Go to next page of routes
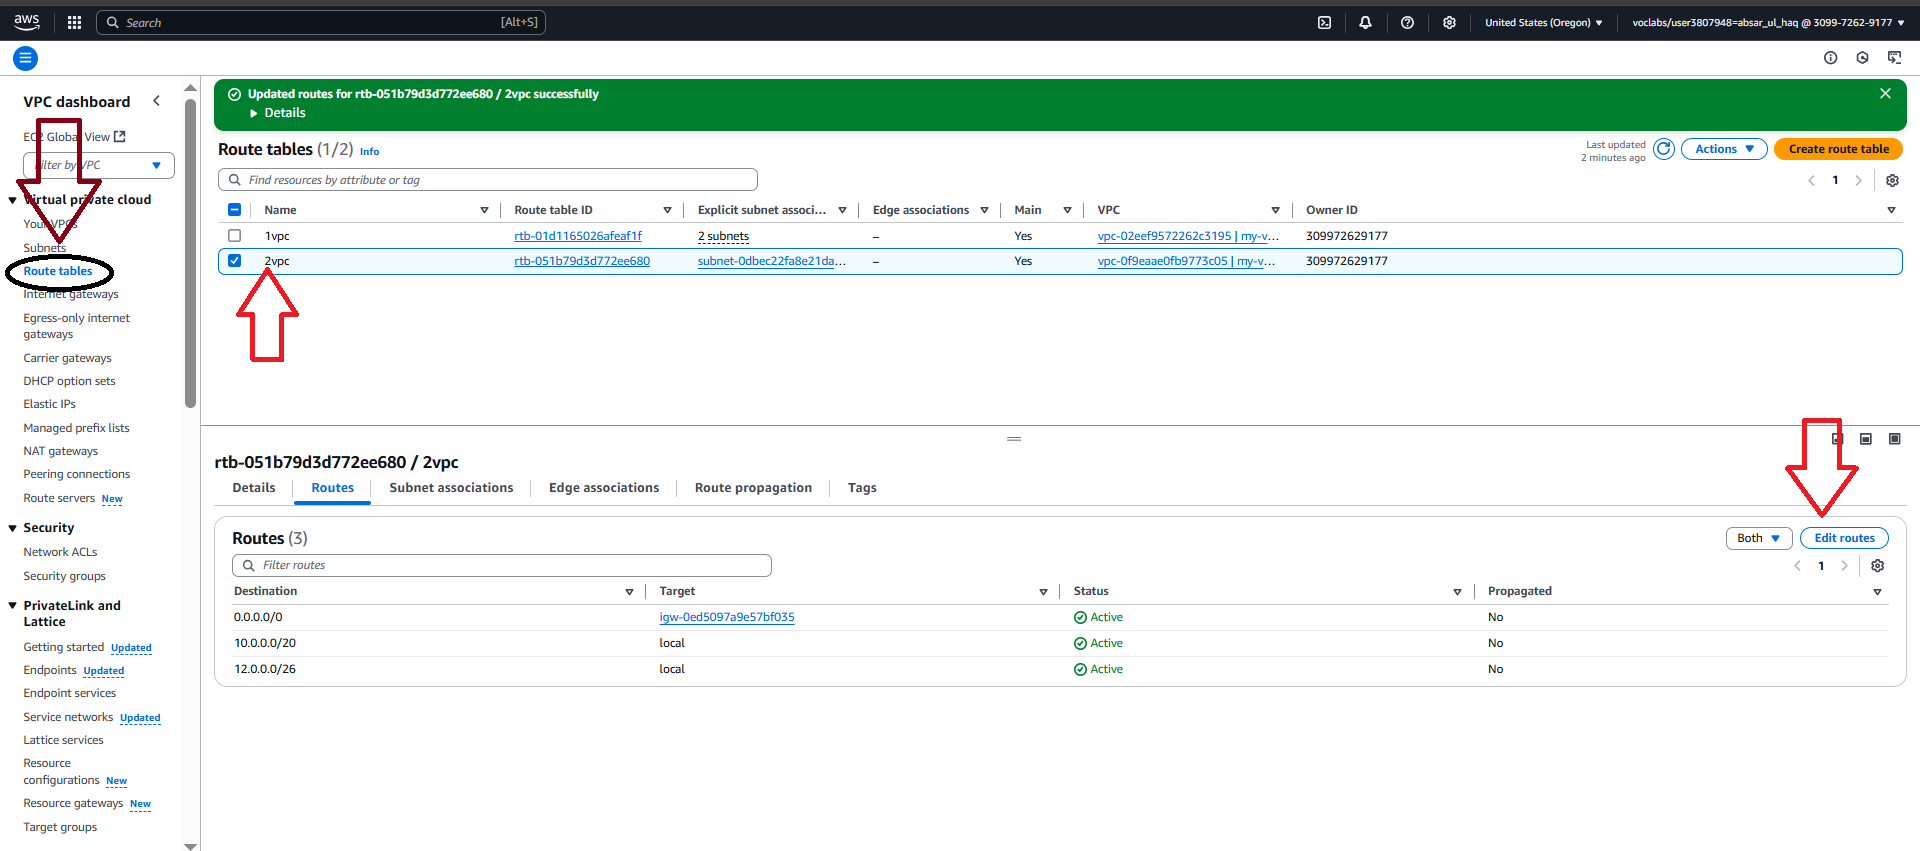 click(x=1845, y=566)
